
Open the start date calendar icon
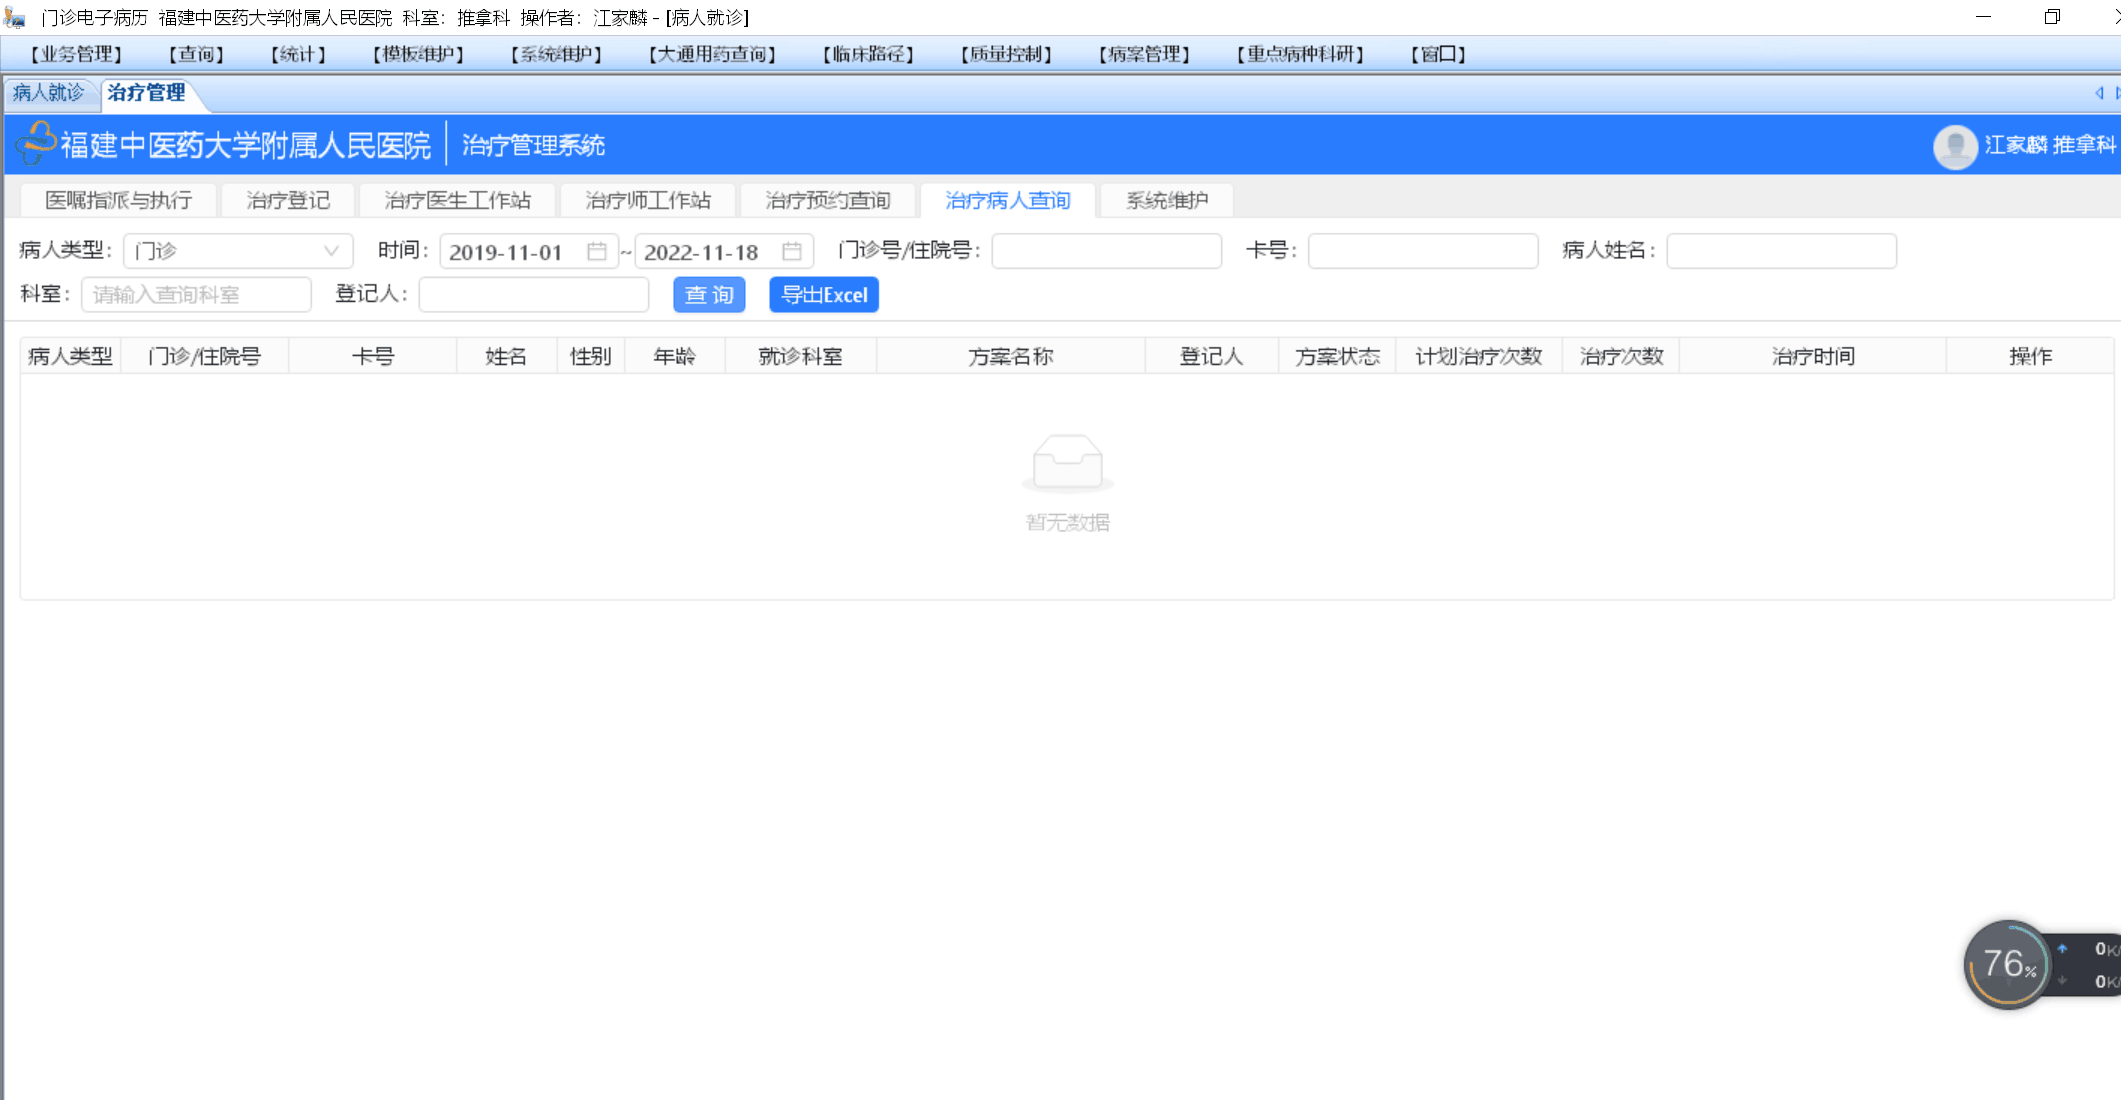click(x=597, y=251)
